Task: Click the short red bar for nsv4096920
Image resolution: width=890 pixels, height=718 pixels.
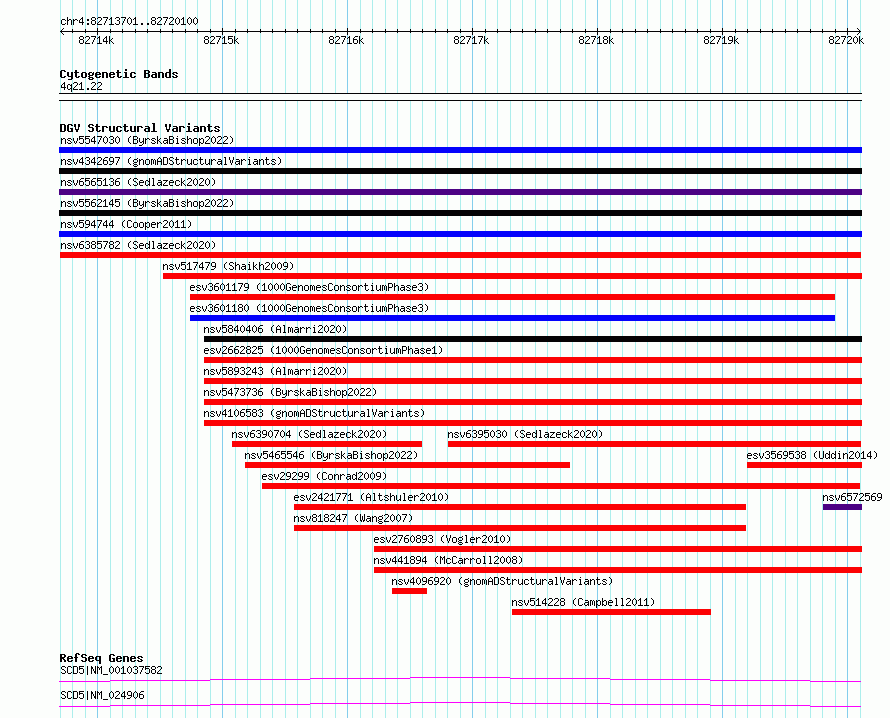Action: click(409, 591)
